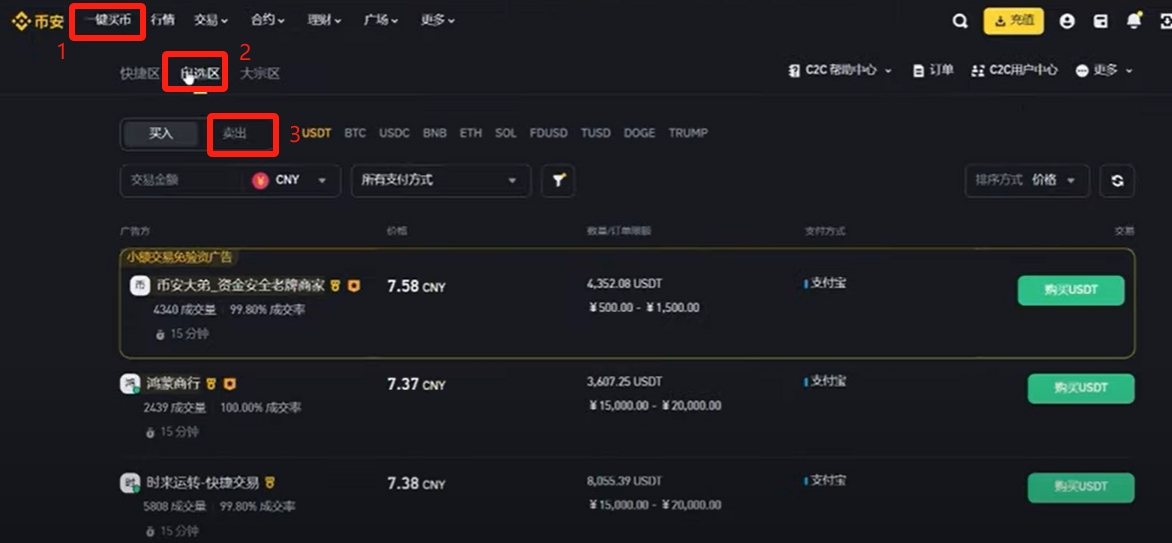
Task: Open C2C用户中心
Action: (1014, 70)
